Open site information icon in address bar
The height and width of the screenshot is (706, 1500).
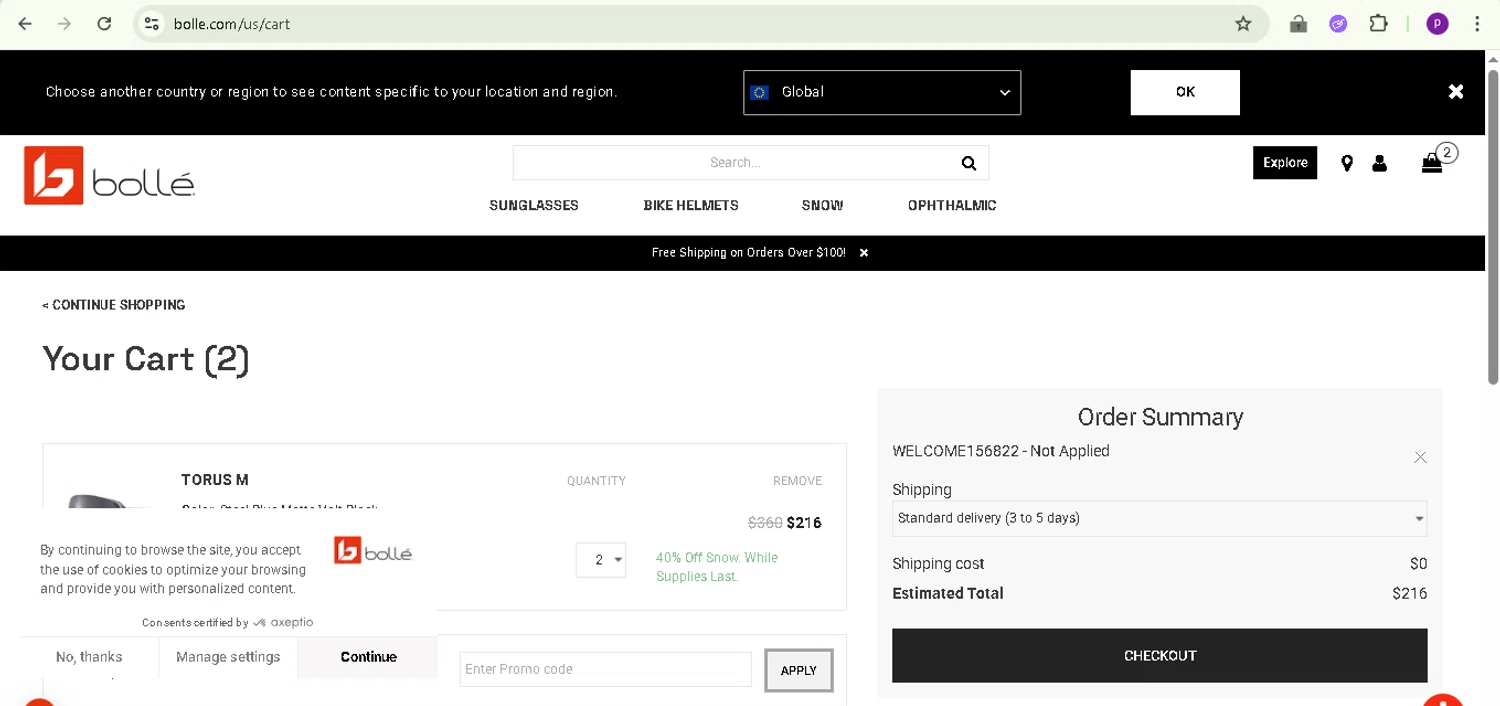click(152, 24)
